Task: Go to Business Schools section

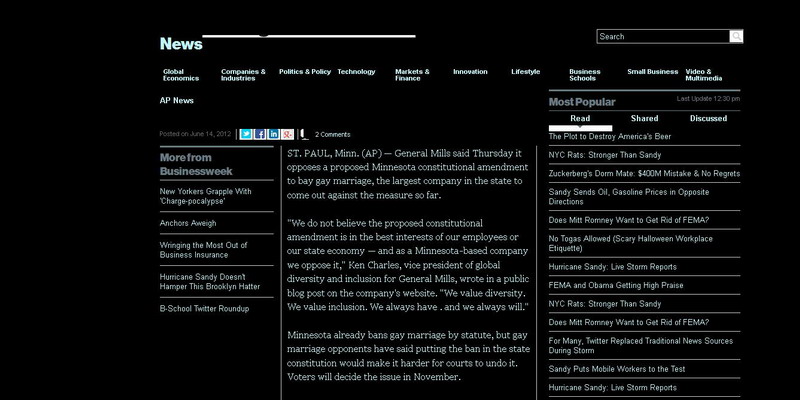Action: (x=585, y=75)
